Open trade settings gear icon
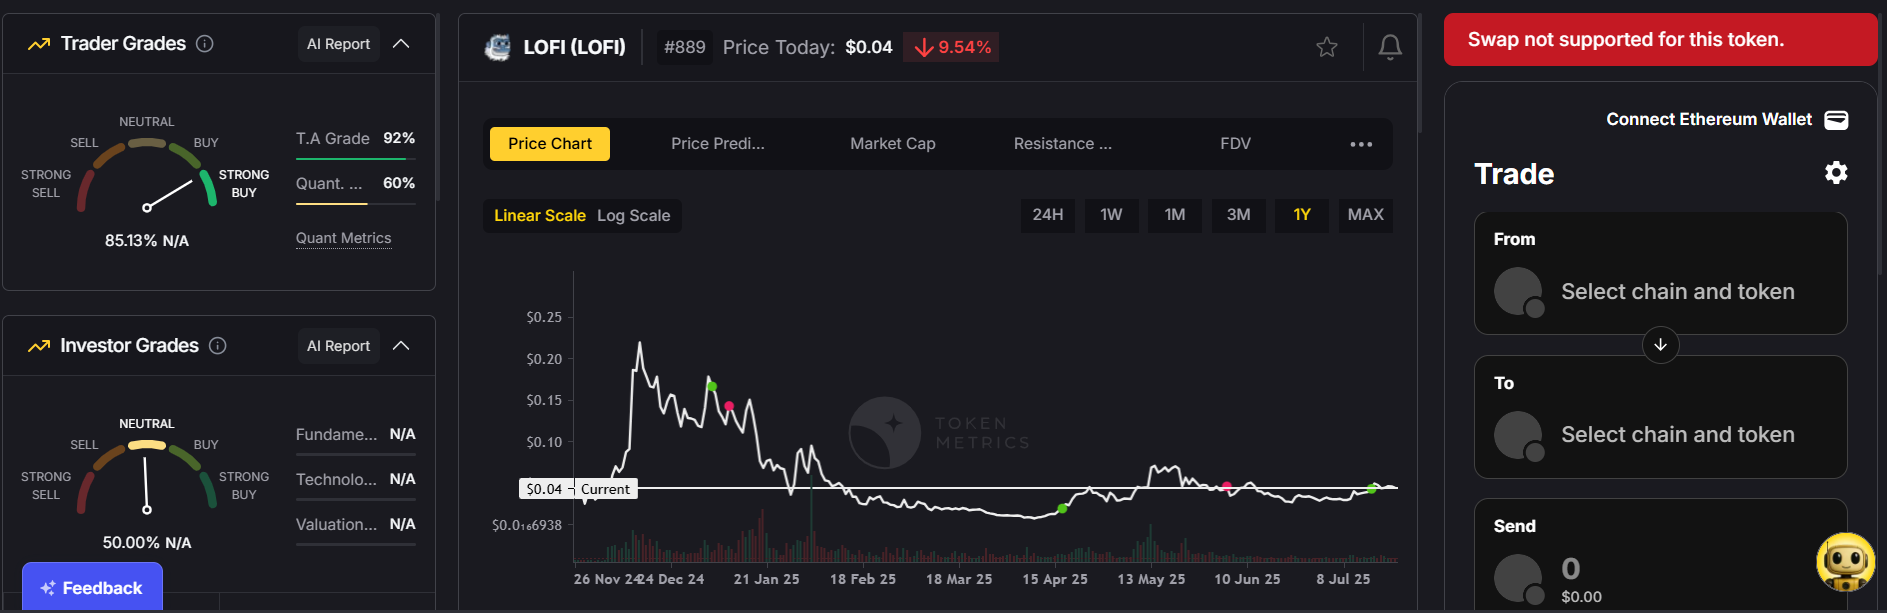 click(x=1836, y=173)
